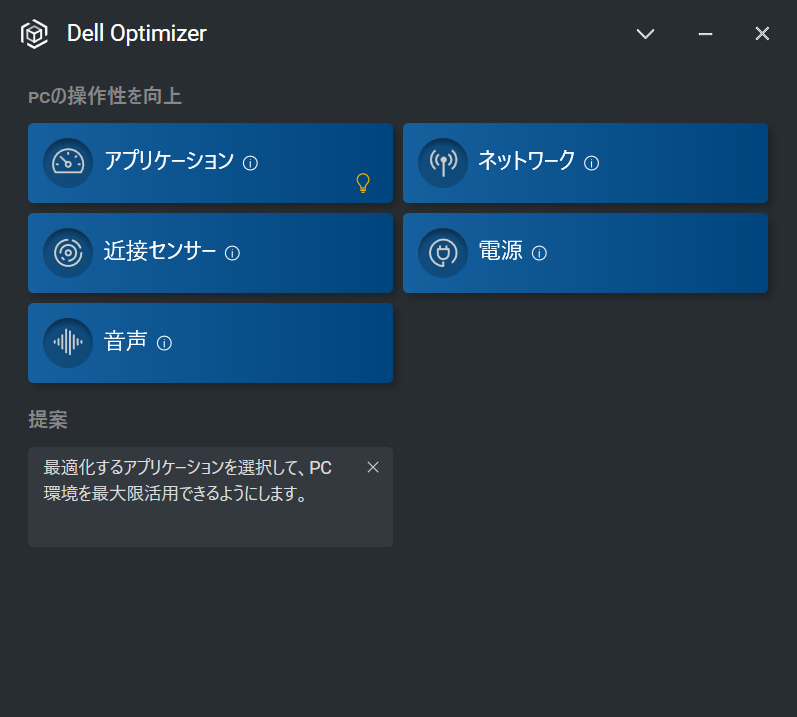The width and height of the screenshot is (797, 717).
Task: Click the 音声 waveform icon
Action: 68,343
